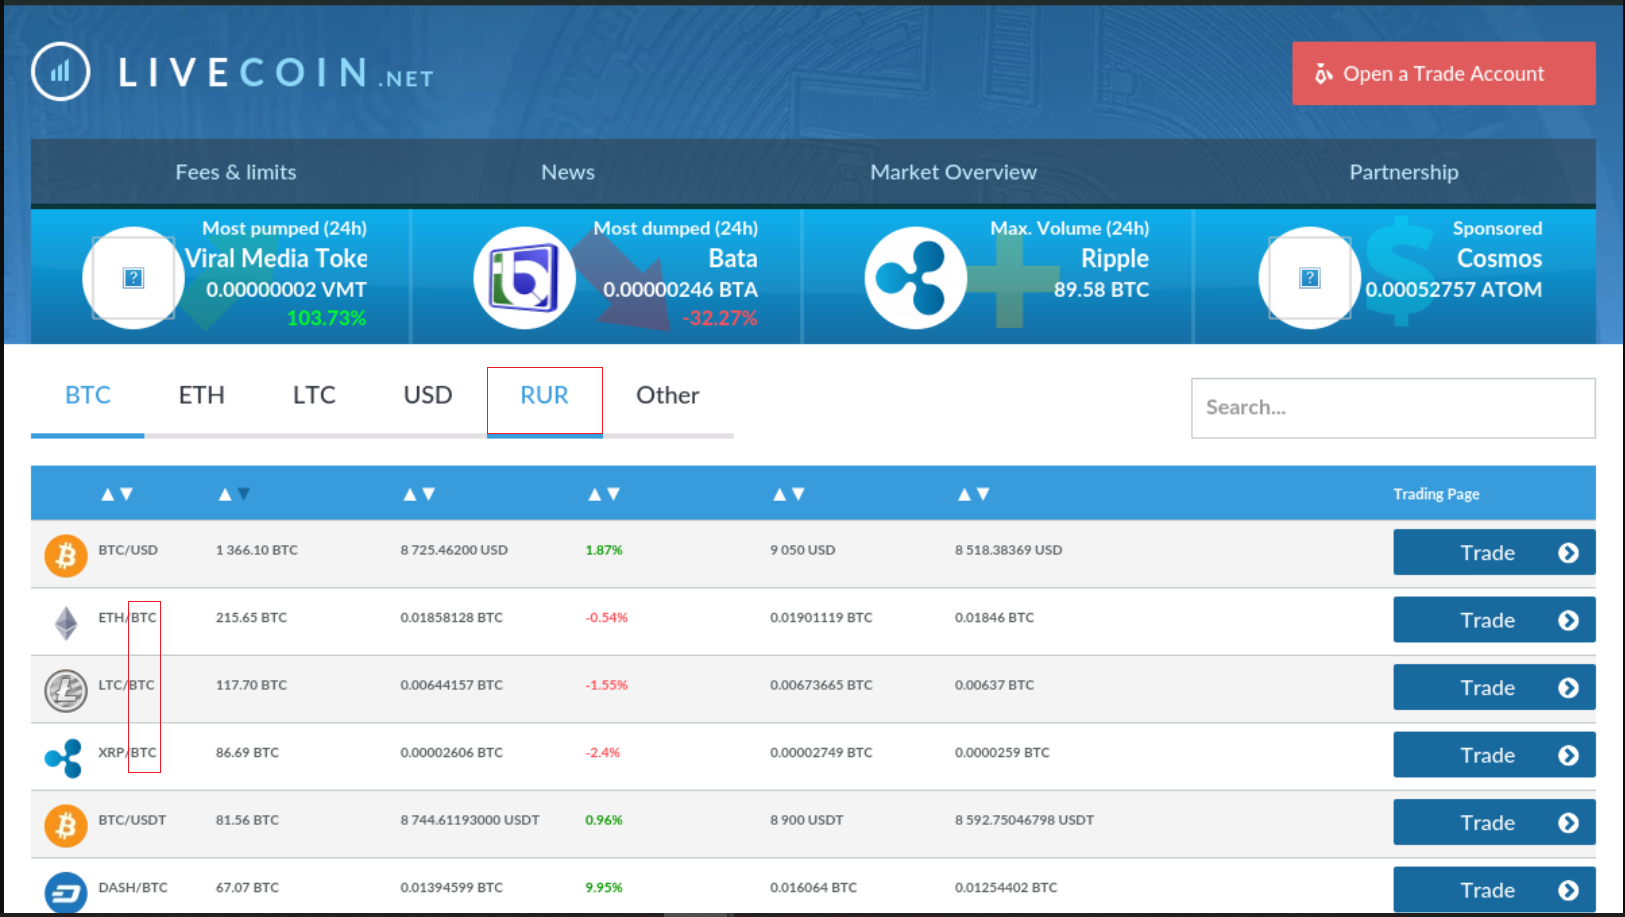Image resolution: width=1625 pixels, height=917 pixels.
Task: Click the Search input field
Action: tap(1392, 408)
